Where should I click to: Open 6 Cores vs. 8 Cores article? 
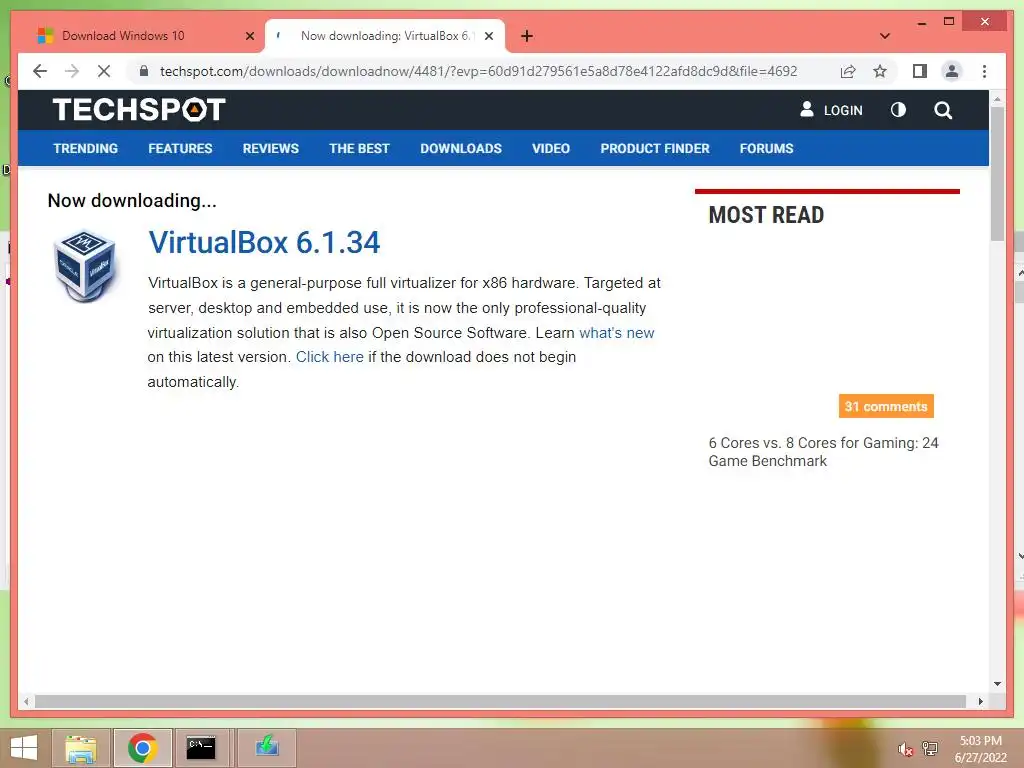[823, 452]
